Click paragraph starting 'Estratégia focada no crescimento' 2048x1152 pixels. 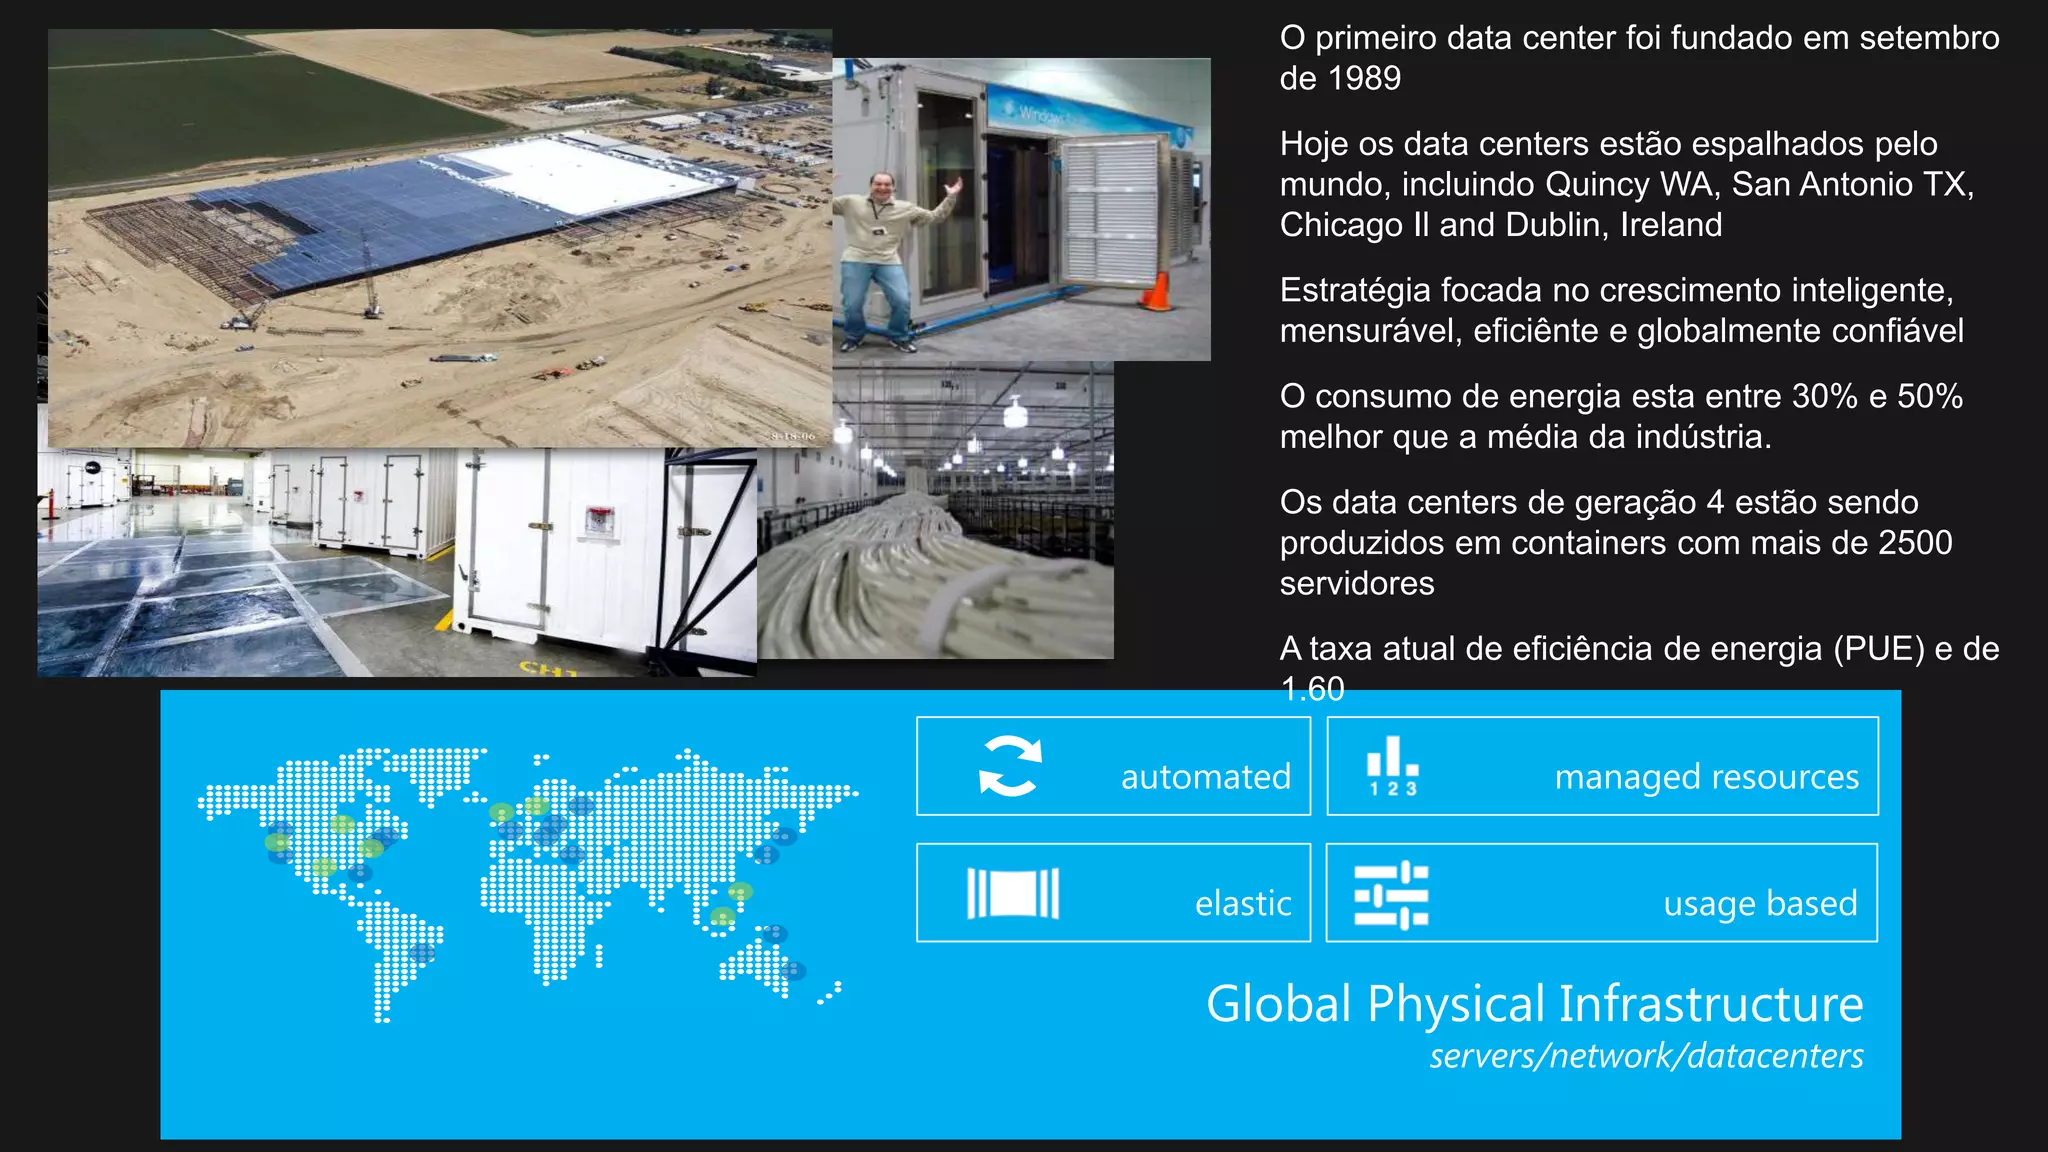1622,310
